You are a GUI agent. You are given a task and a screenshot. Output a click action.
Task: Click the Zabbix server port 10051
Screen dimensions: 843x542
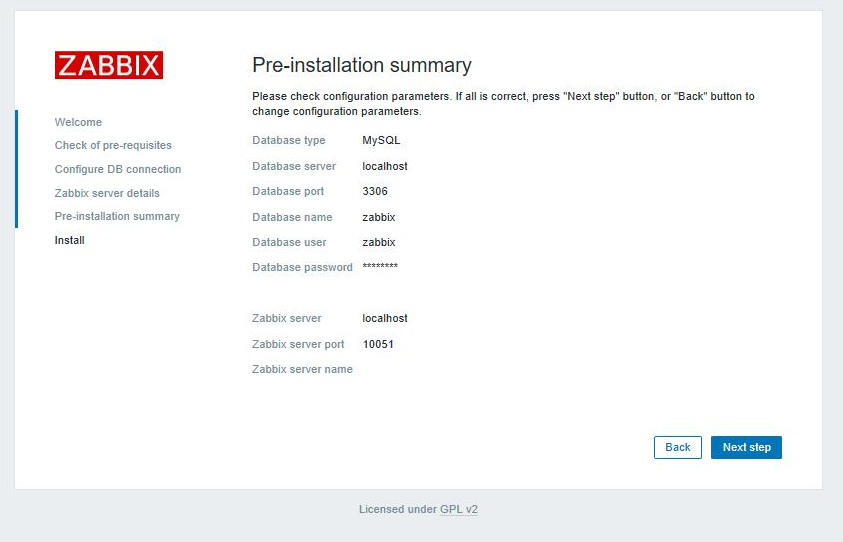(x=378, y=344)
